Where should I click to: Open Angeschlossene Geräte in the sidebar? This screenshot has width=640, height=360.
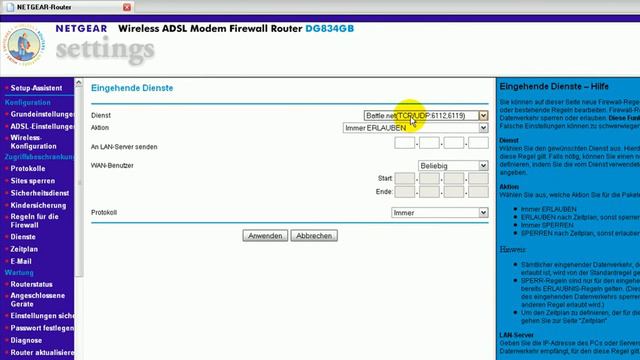tap(38, 300)
